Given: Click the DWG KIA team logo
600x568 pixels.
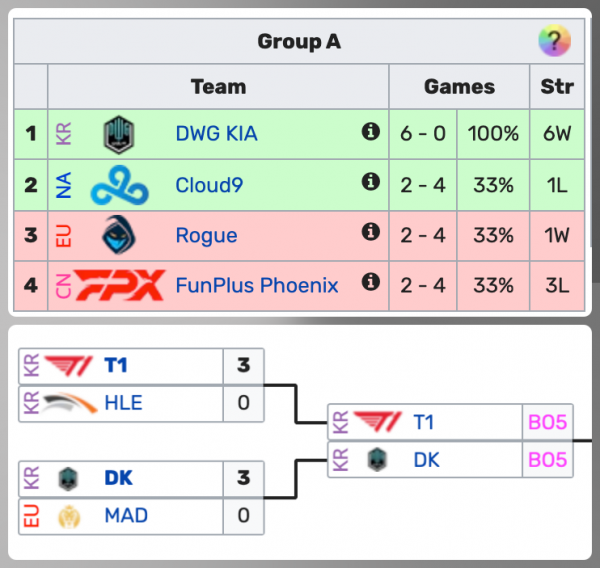Looking at the screenshot, I should 120,134.
